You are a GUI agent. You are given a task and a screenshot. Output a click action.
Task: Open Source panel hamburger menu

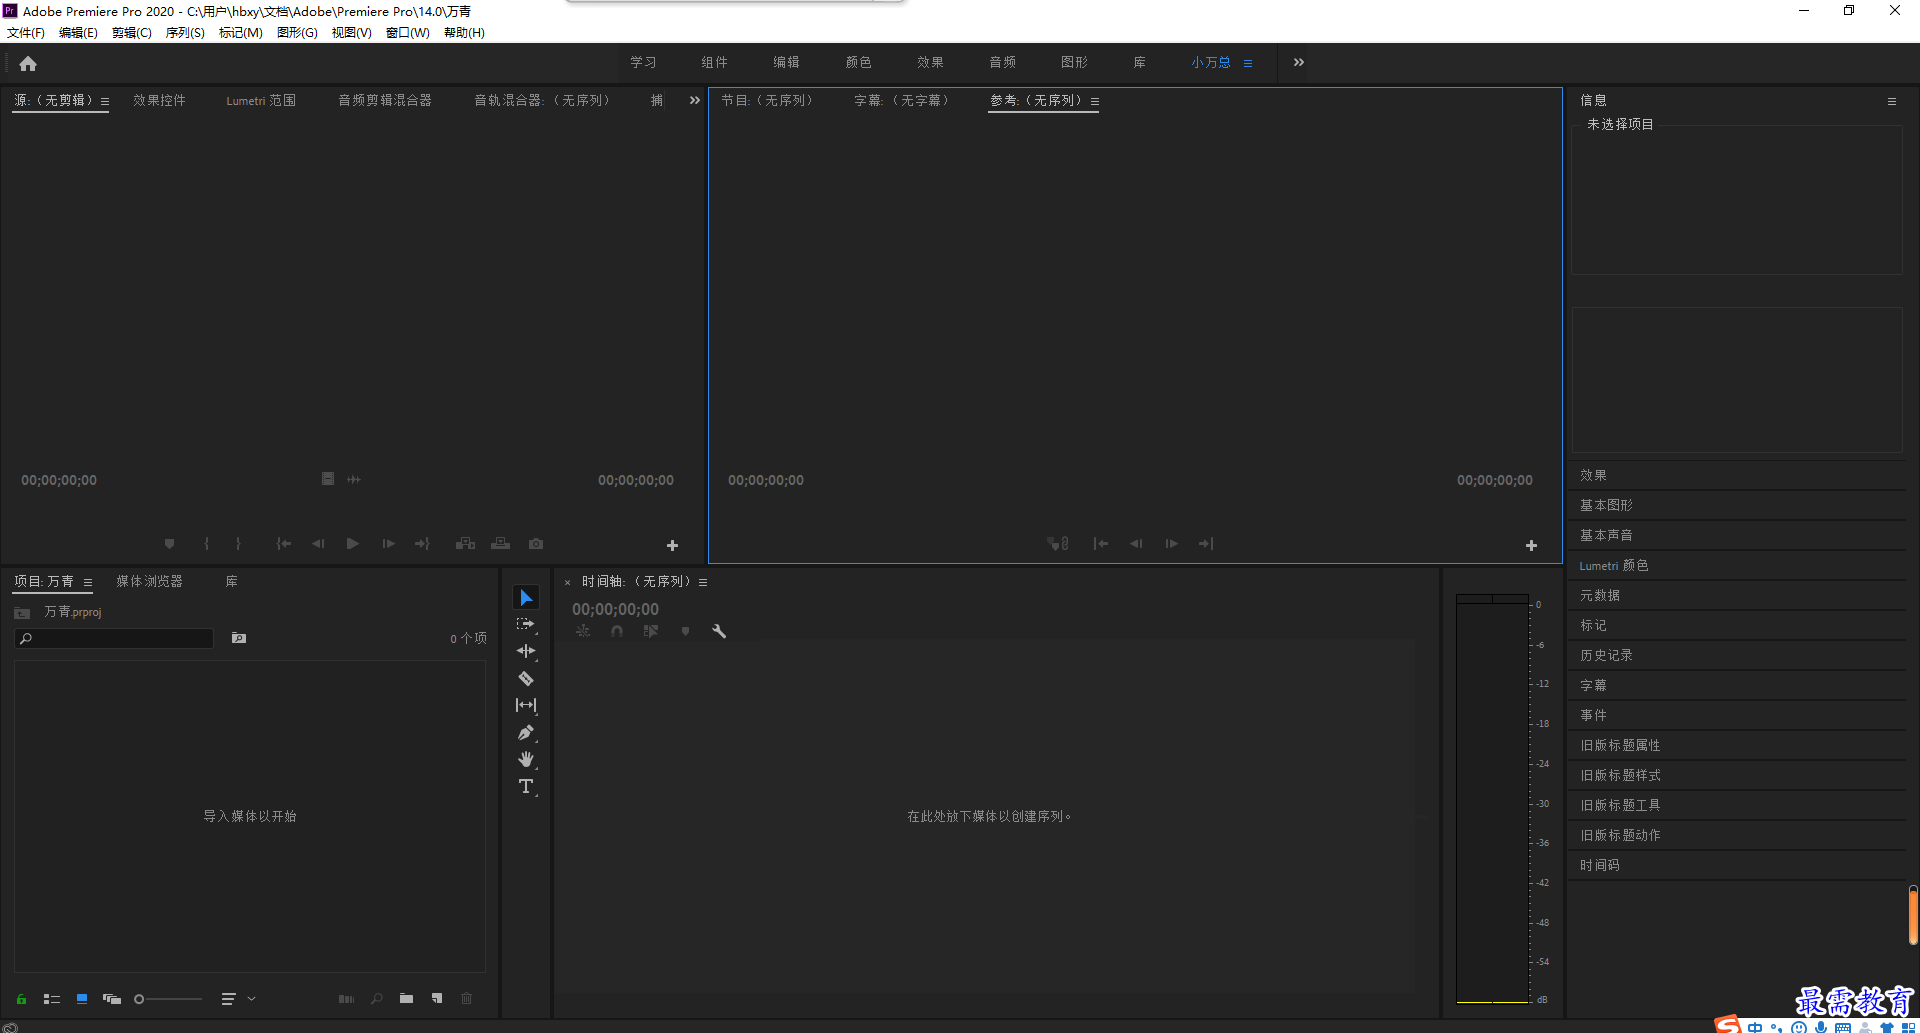(x=105, y=101)
